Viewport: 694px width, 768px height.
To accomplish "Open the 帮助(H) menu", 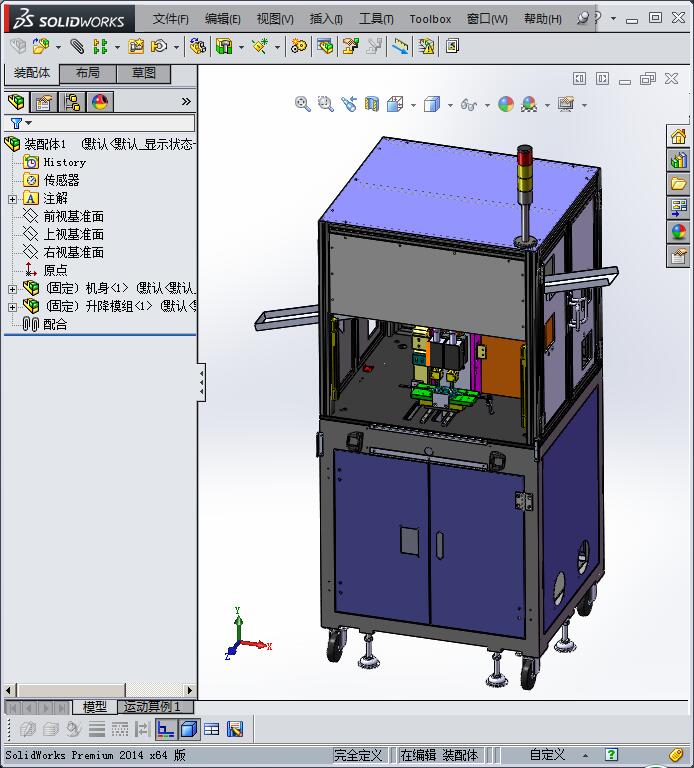I will [x=542, y=19].
